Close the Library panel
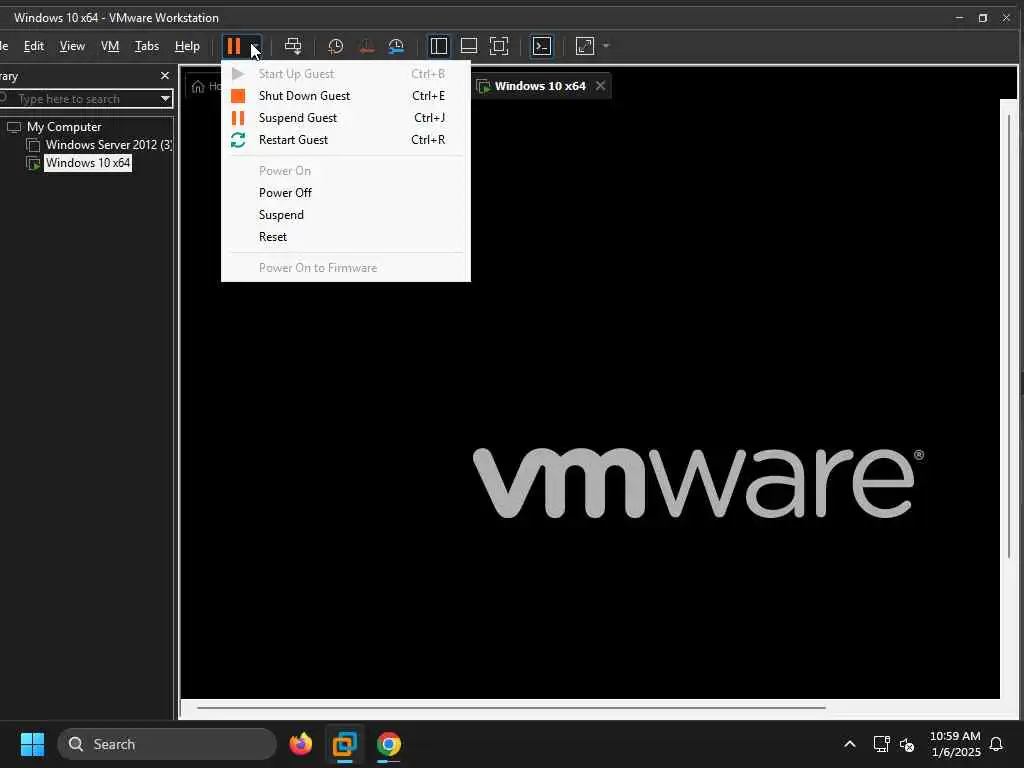Viewport: 1024px width, 768px height. pyautogui.click(x=165, y=76)
